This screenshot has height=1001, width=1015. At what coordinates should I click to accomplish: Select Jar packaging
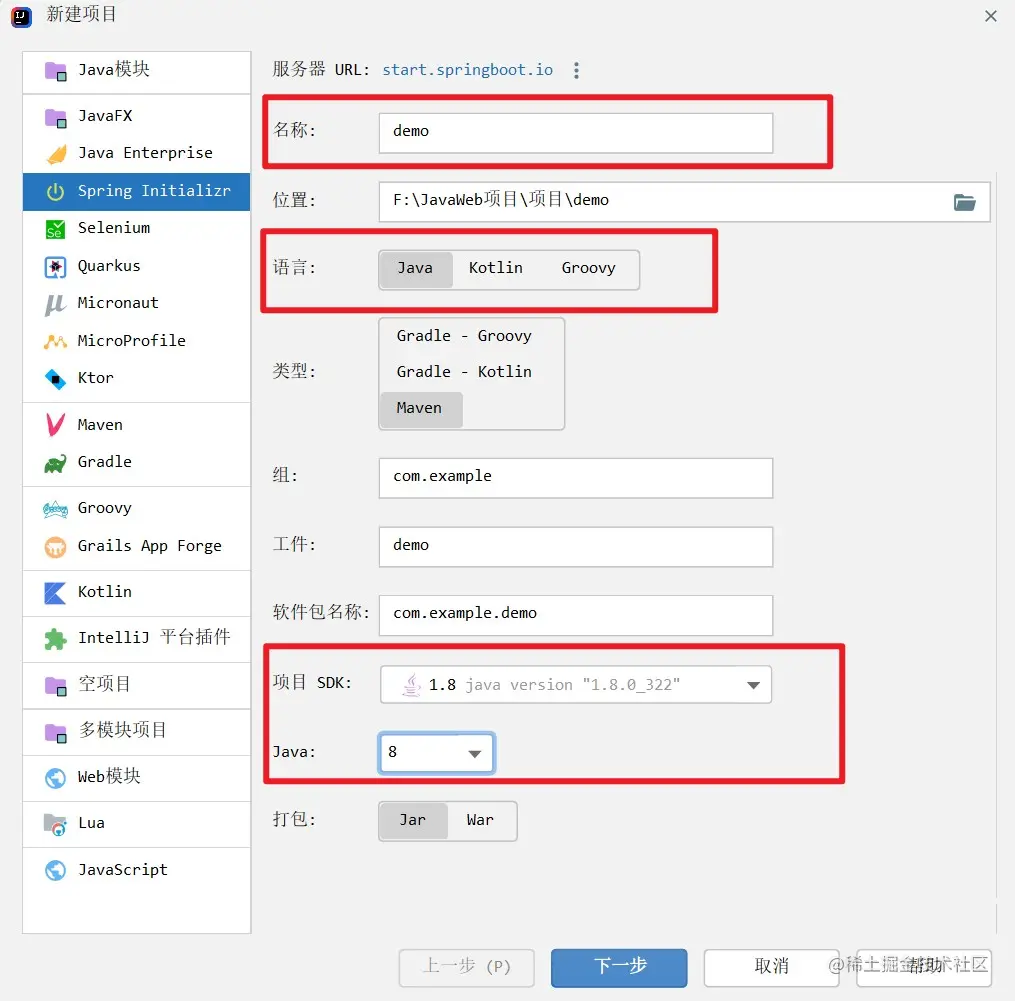413,820
